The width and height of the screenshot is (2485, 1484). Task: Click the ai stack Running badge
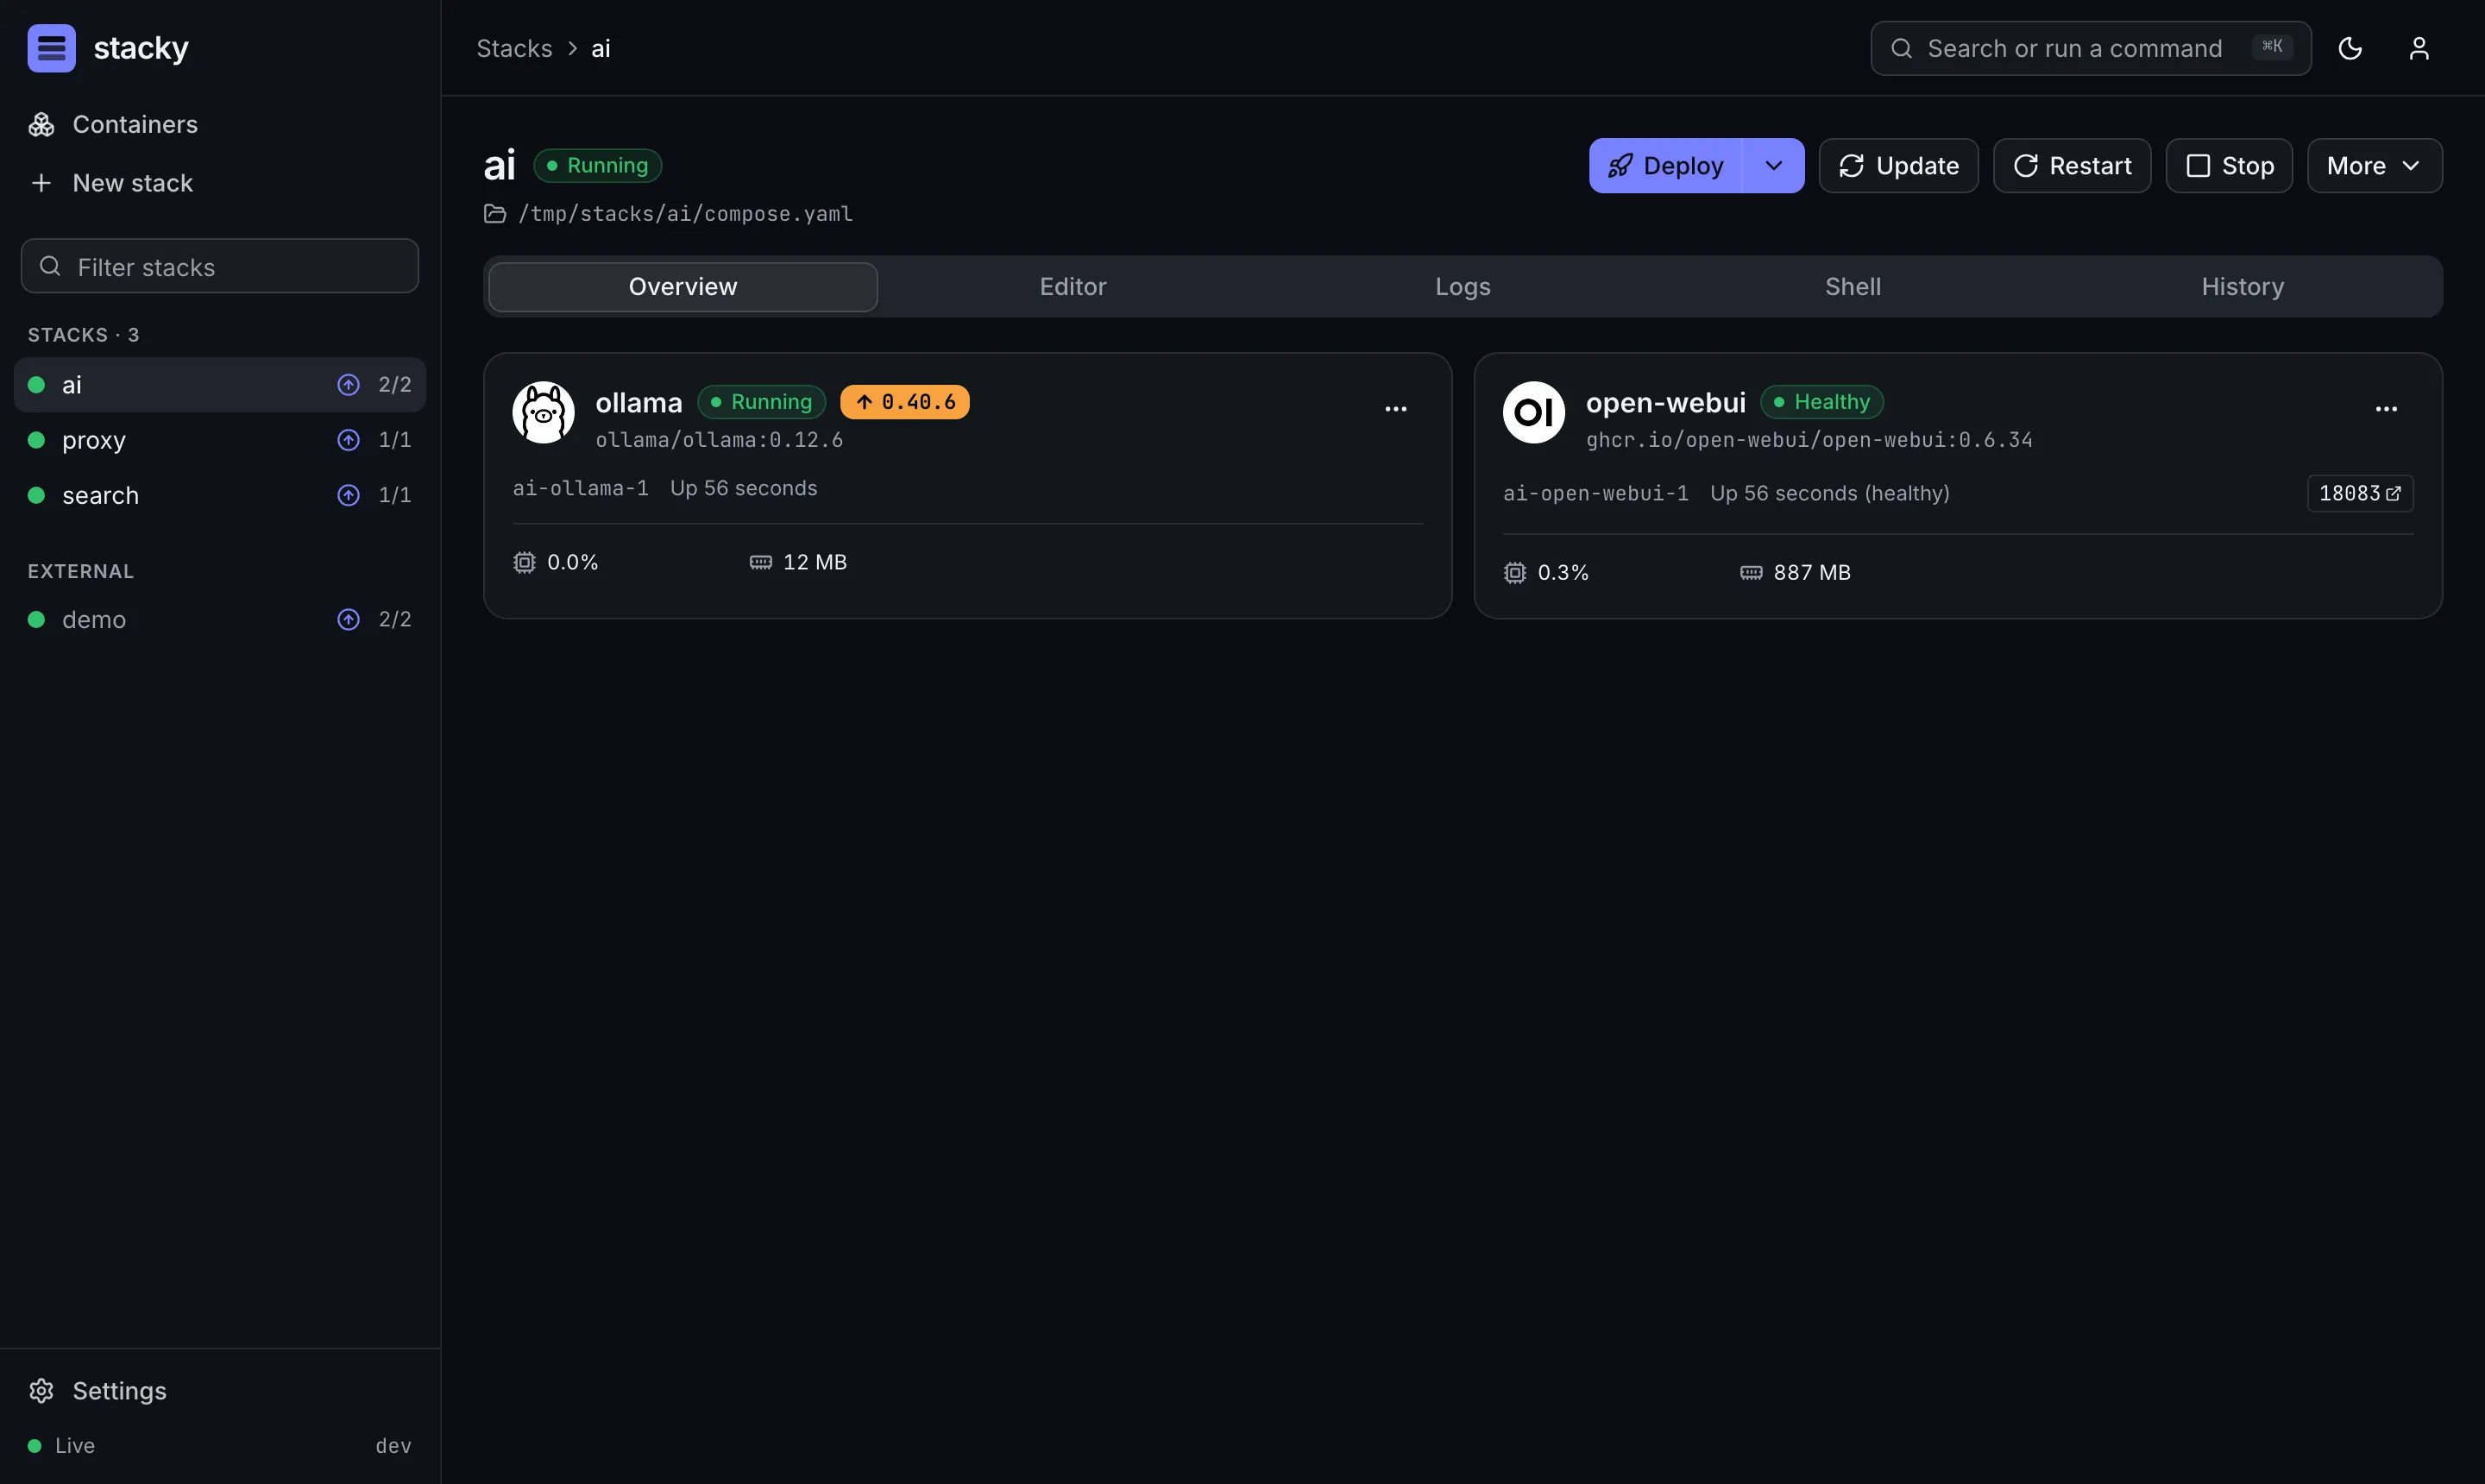coord(598,166)
